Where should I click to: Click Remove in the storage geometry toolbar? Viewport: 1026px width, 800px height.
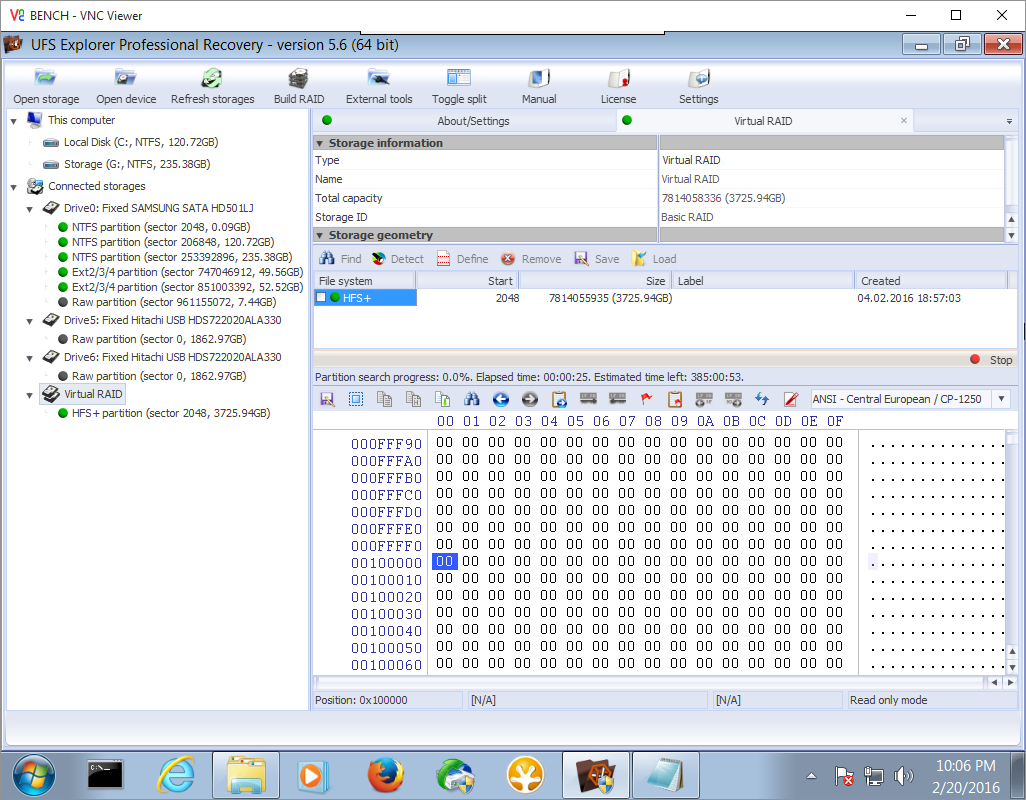pyautogui.click(x=531, y=259)
